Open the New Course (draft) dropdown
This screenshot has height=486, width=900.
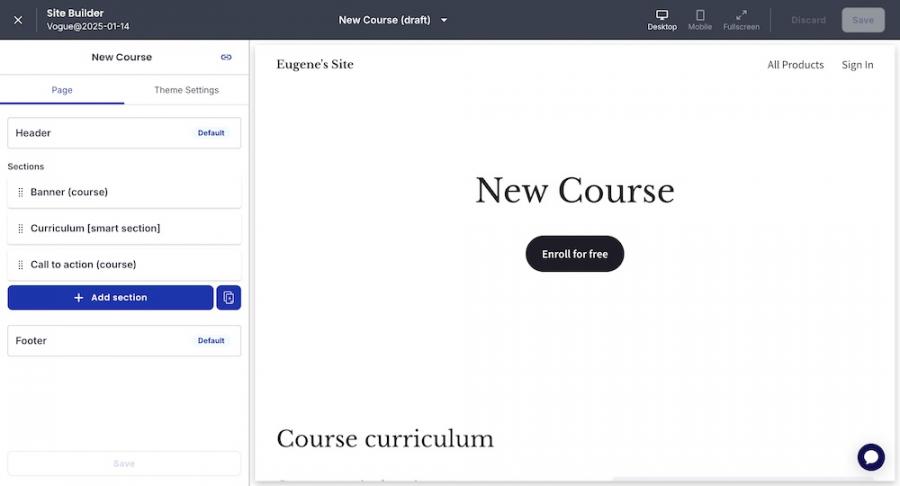coord(393,20)
